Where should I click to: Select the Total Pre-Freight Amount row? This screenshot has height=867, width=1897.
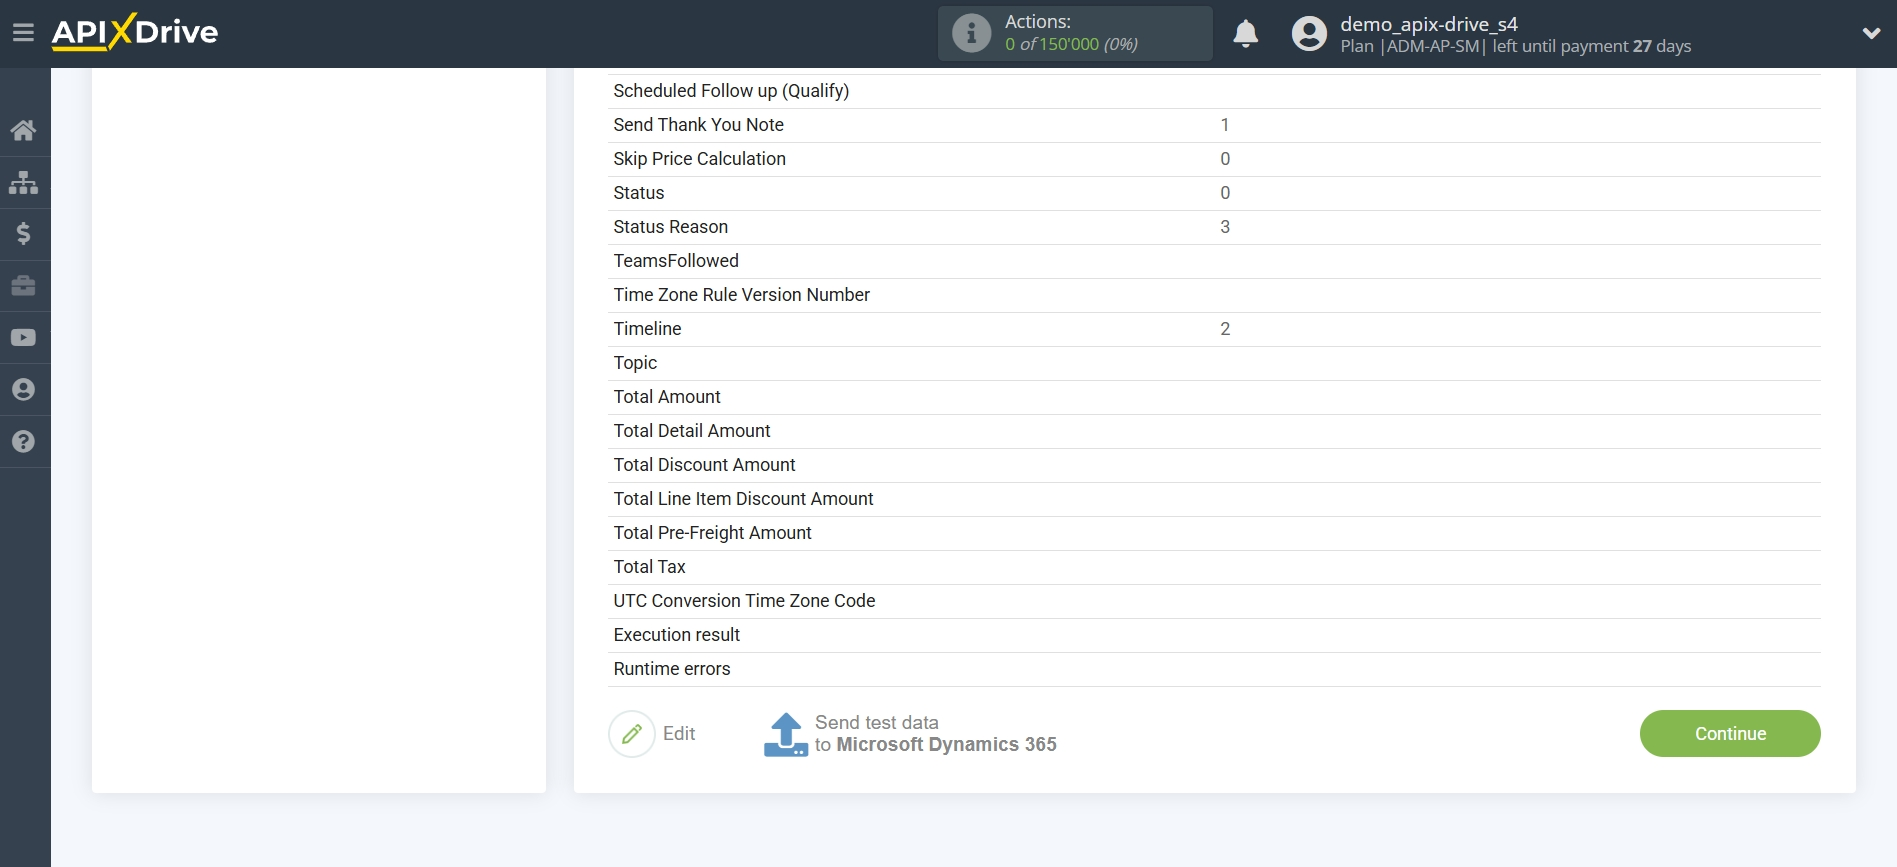tap(1214, 533)
